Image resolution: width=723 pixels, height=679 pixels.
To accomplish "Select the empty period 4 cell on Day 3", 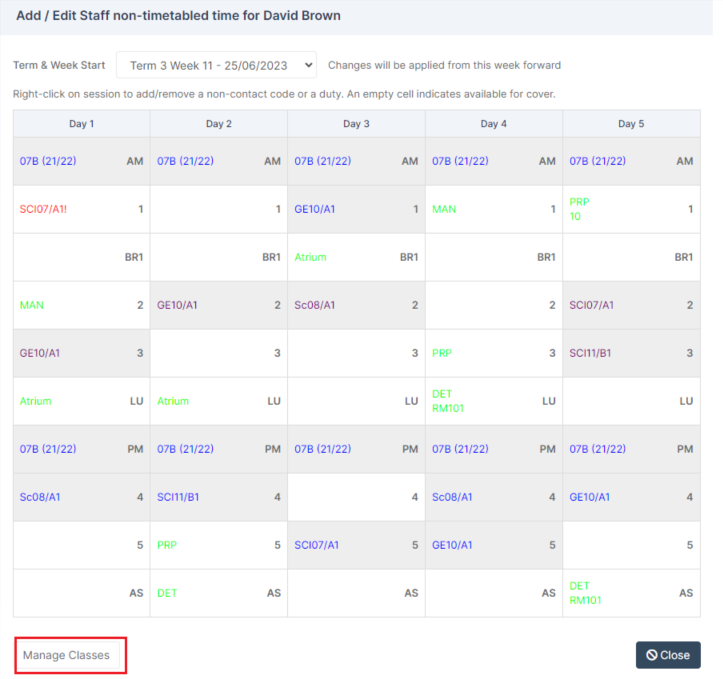I will click(x=356, y=497).
